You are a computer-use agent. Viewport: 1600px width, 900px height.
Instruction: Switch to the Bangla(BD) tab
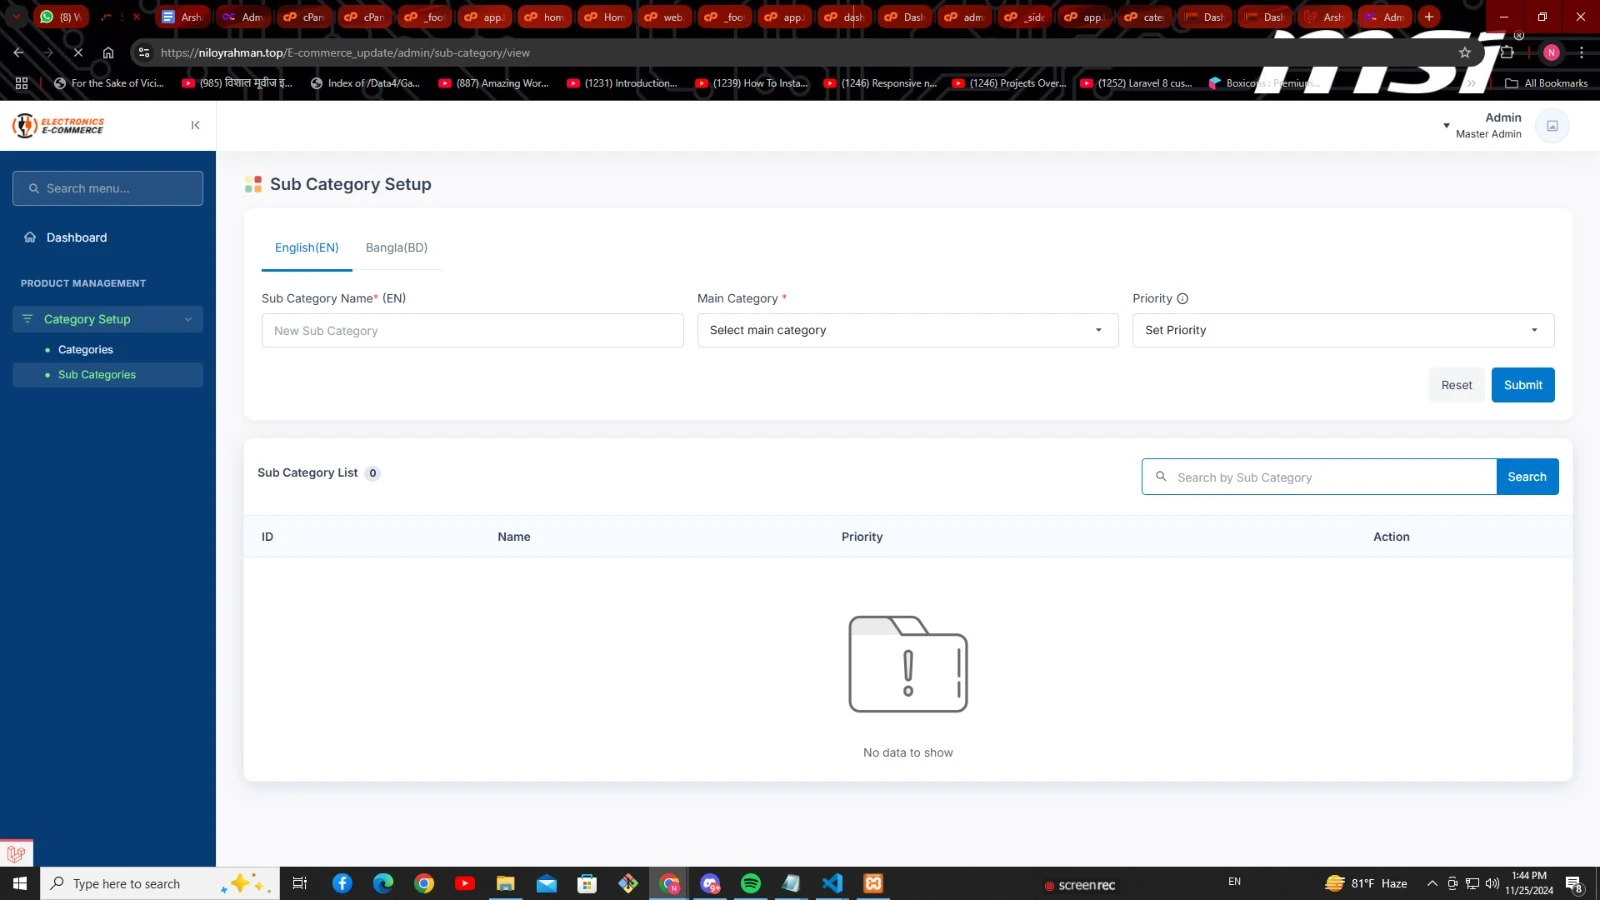(x=396, y=248)
